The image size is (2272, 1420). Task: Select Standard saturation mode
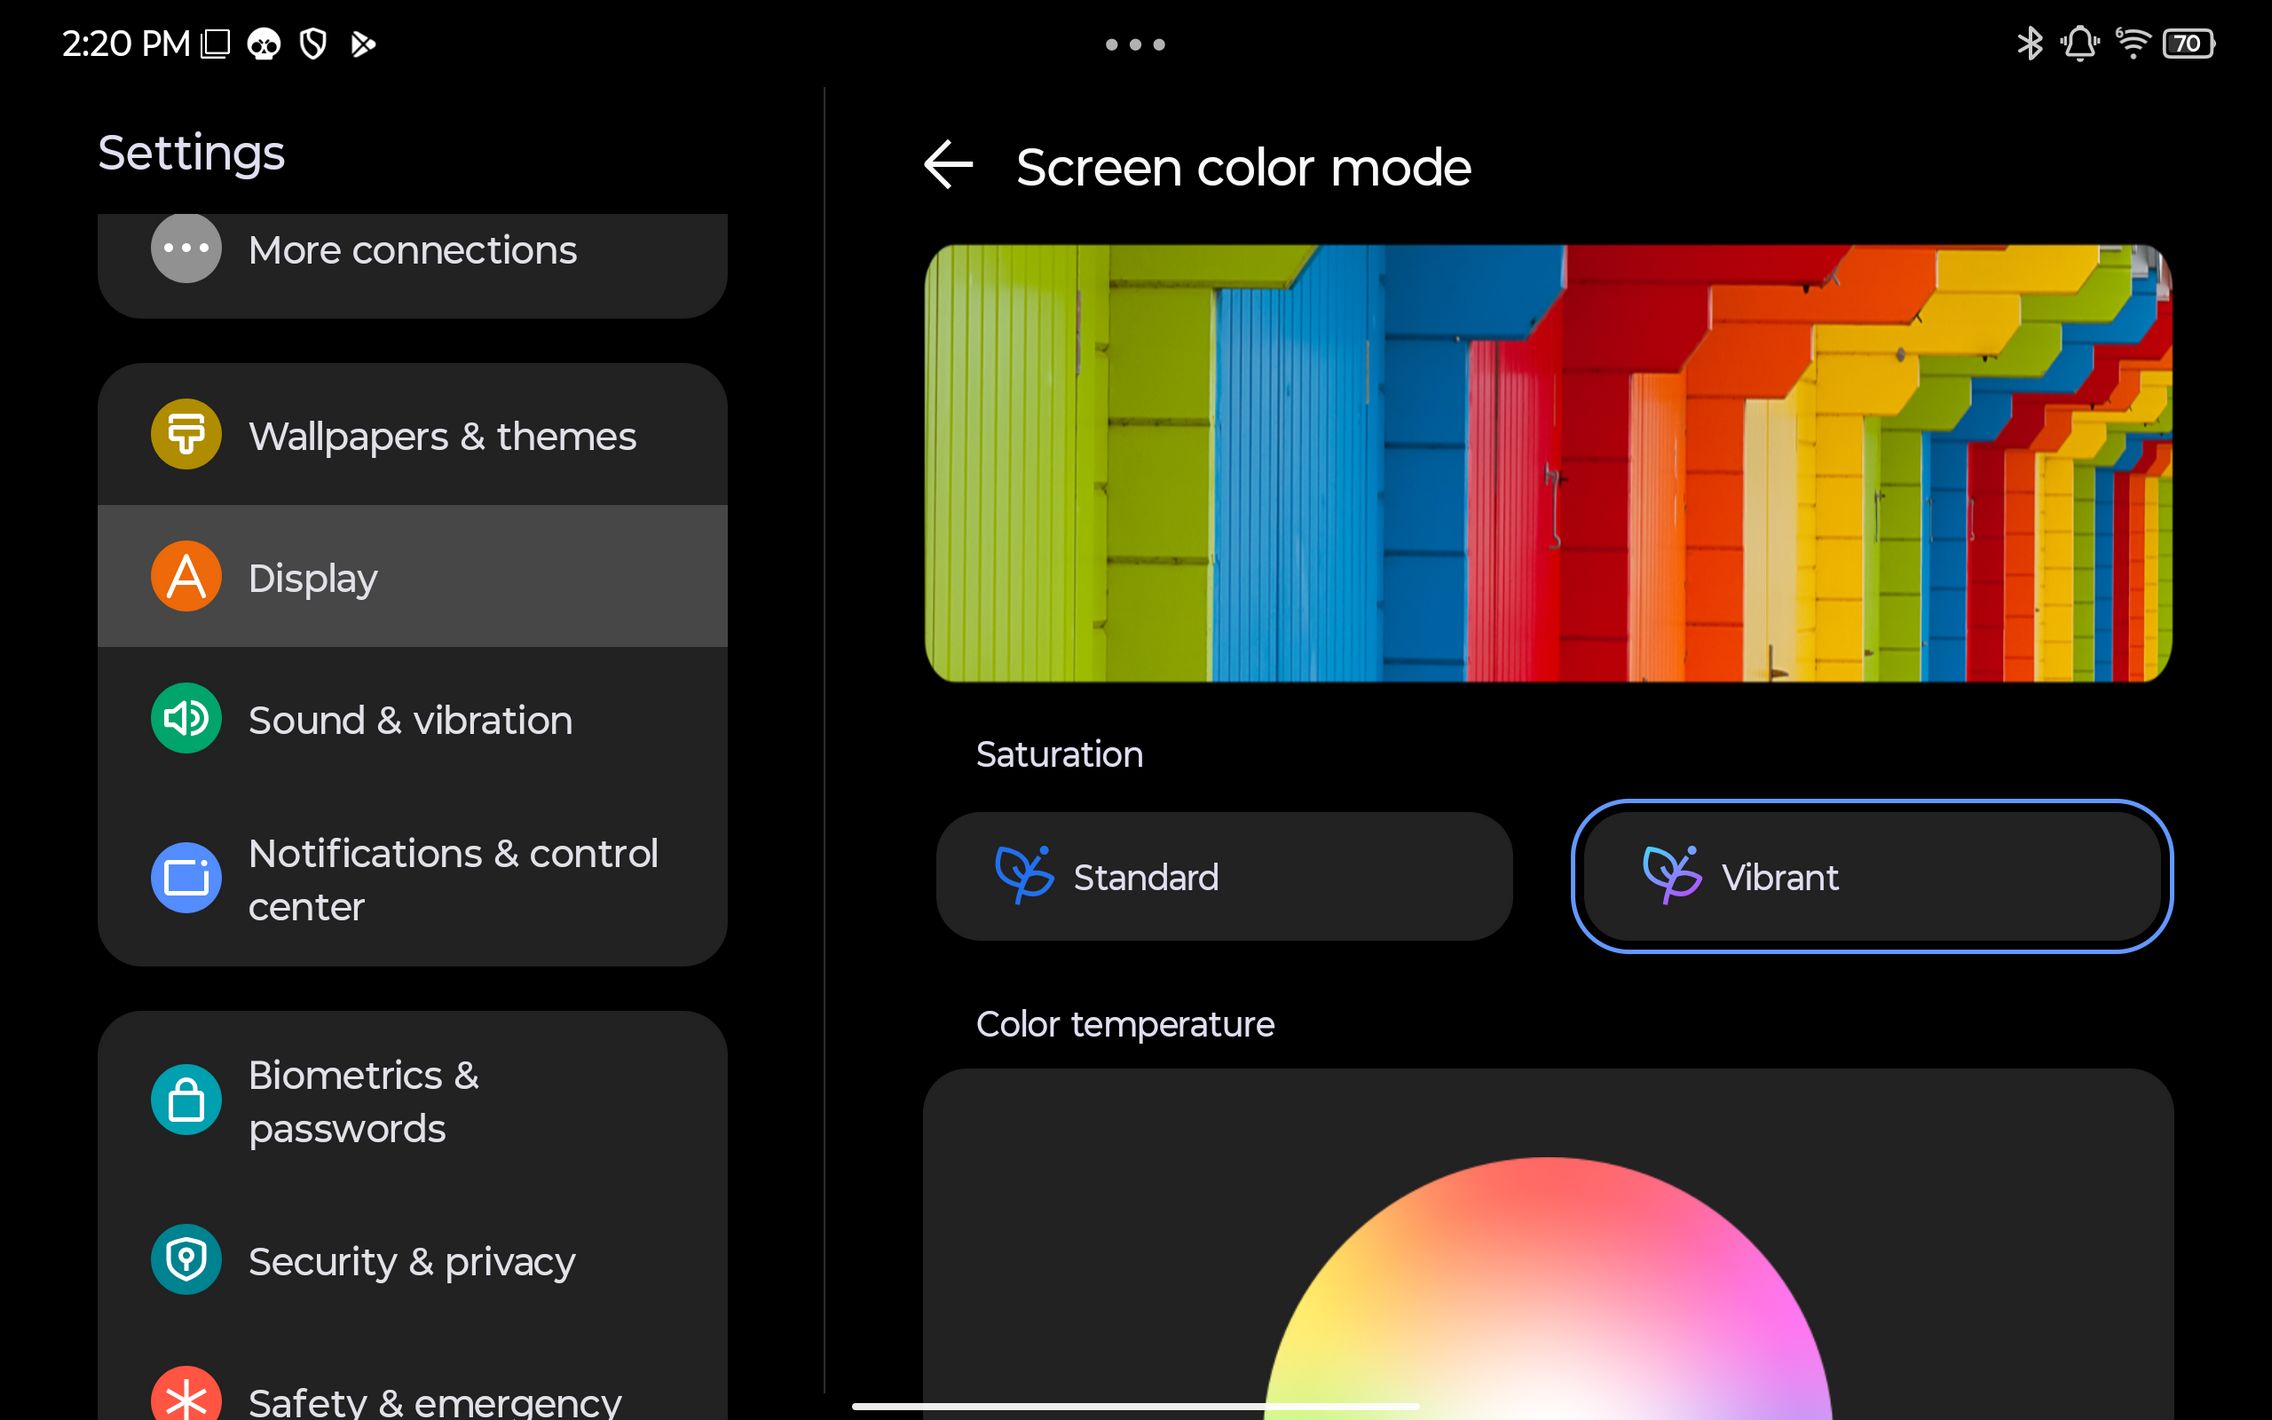click(x=1223, y=877)
